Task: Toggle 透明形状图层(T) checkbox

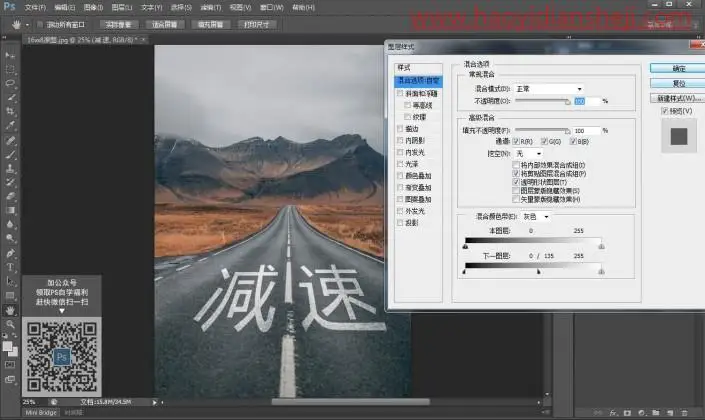Action: coord(516,182)
